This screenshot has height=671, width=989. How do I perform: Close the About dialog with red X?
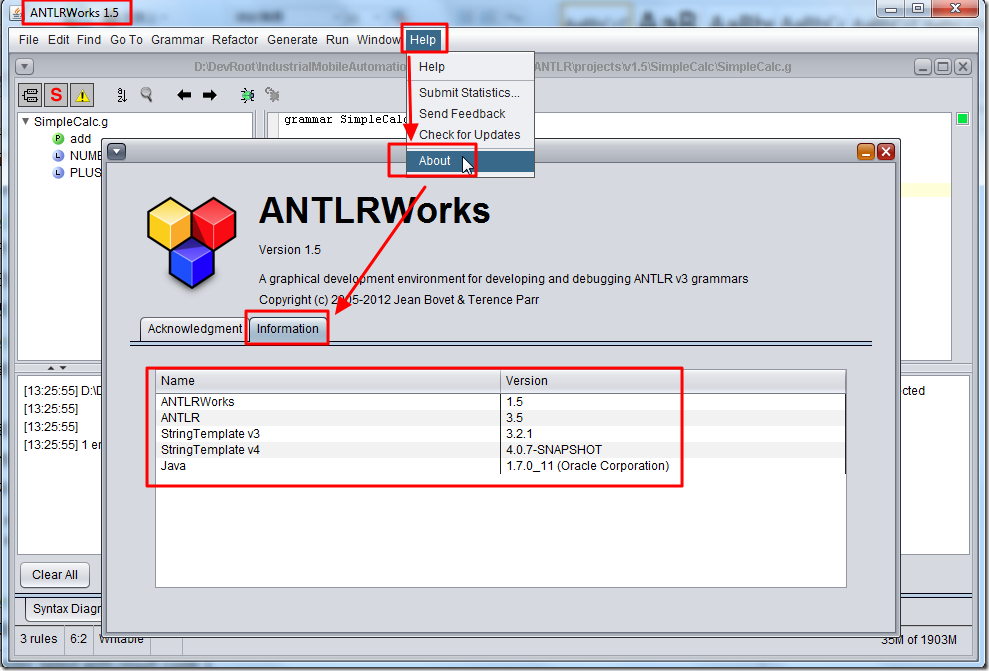(886, 151)
